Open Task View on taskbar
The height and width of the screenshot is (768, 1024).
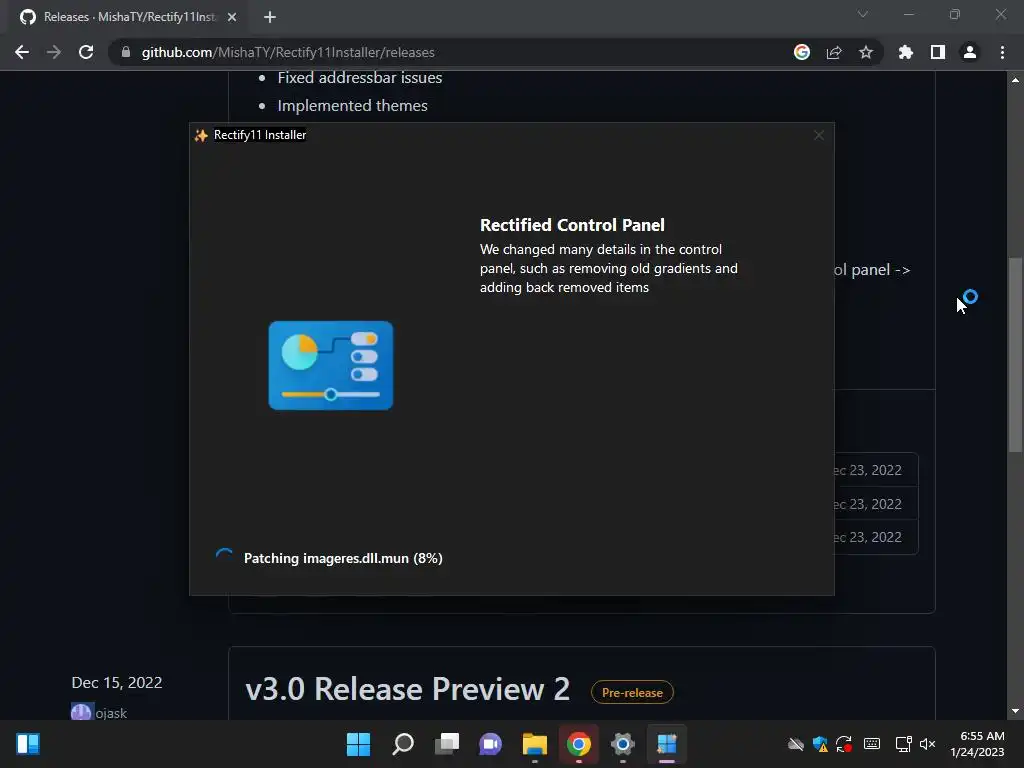(447, 744)
